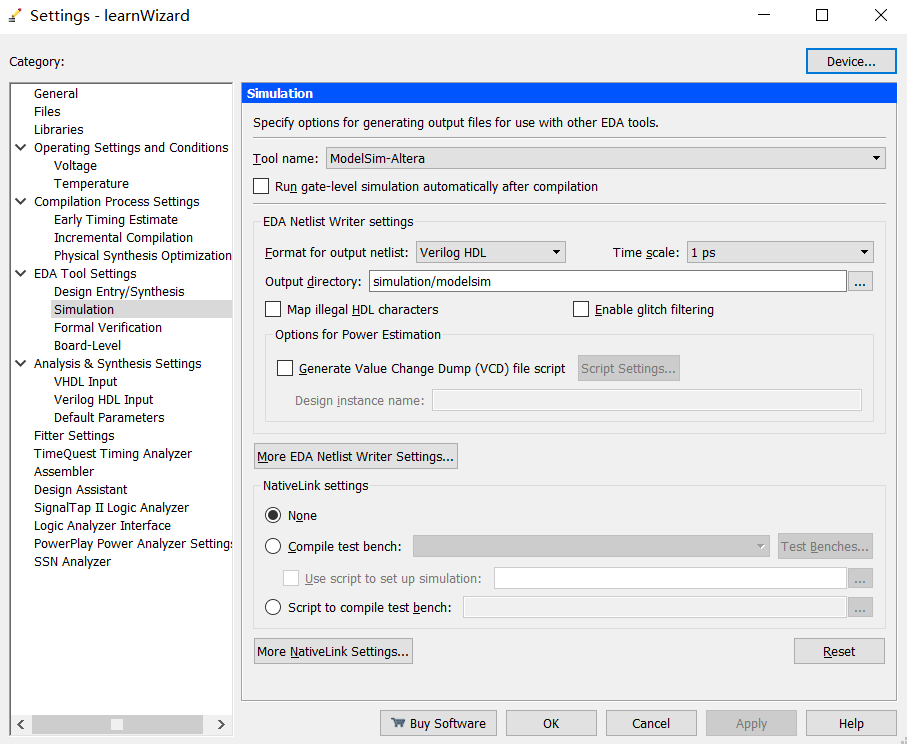Confirm settings with OK

coord(551,723)
